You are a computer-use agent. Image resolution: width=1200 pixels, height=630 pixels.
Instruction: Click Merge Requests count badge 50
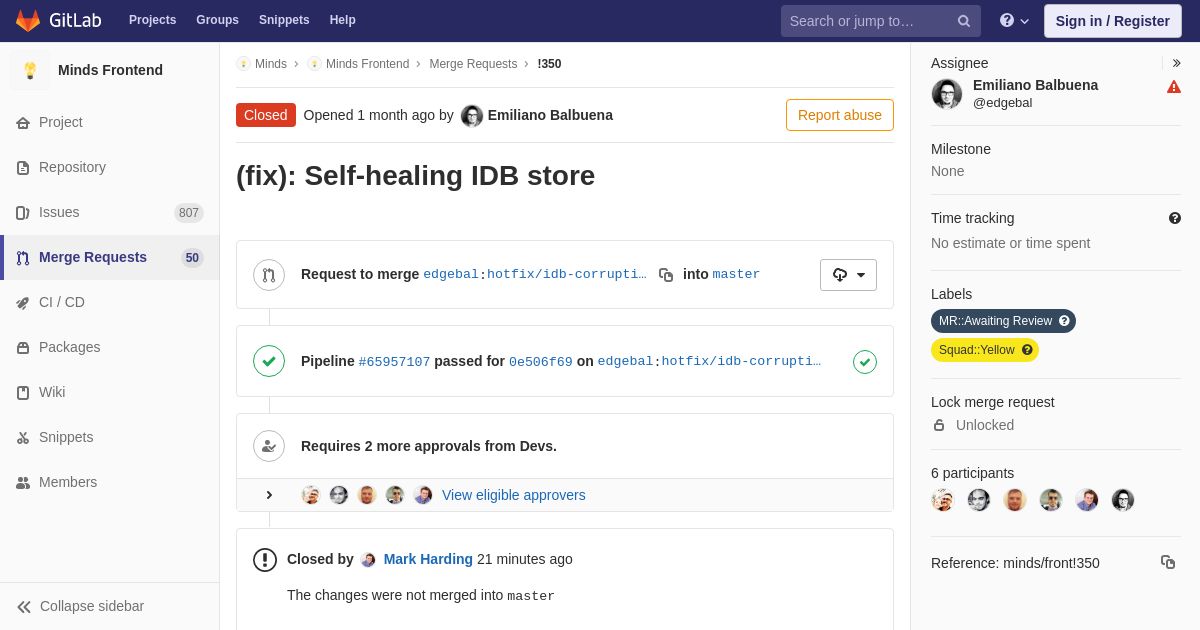pyautogui.click(x=192, y=258)
